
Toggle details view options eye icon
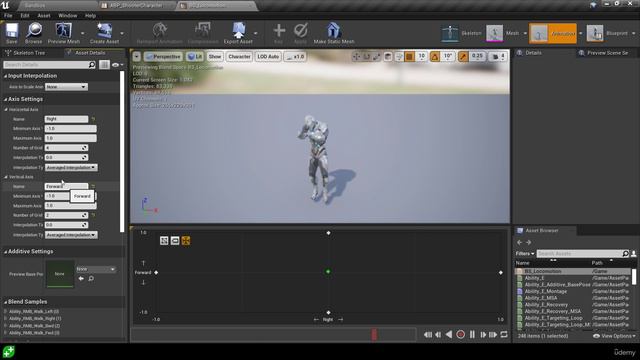click(117, 65)
